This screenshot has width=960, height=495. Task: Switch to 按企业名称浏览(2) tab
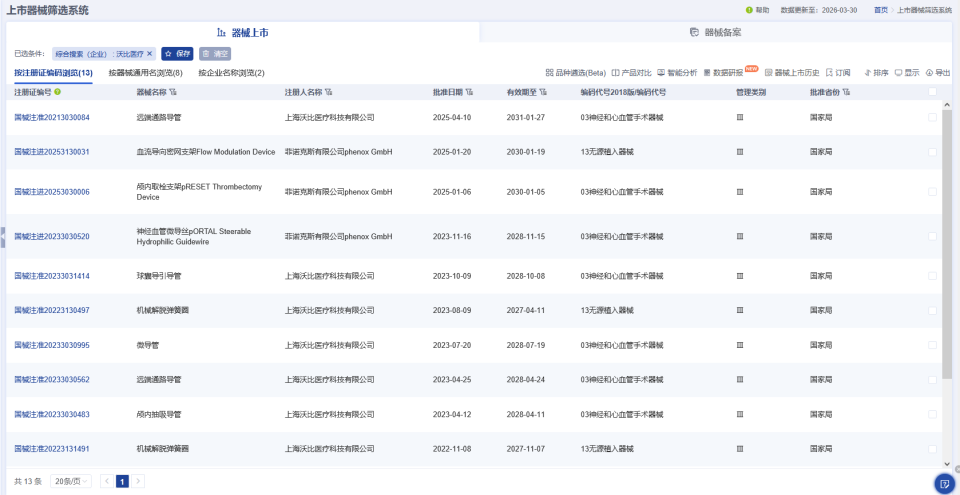231,73
